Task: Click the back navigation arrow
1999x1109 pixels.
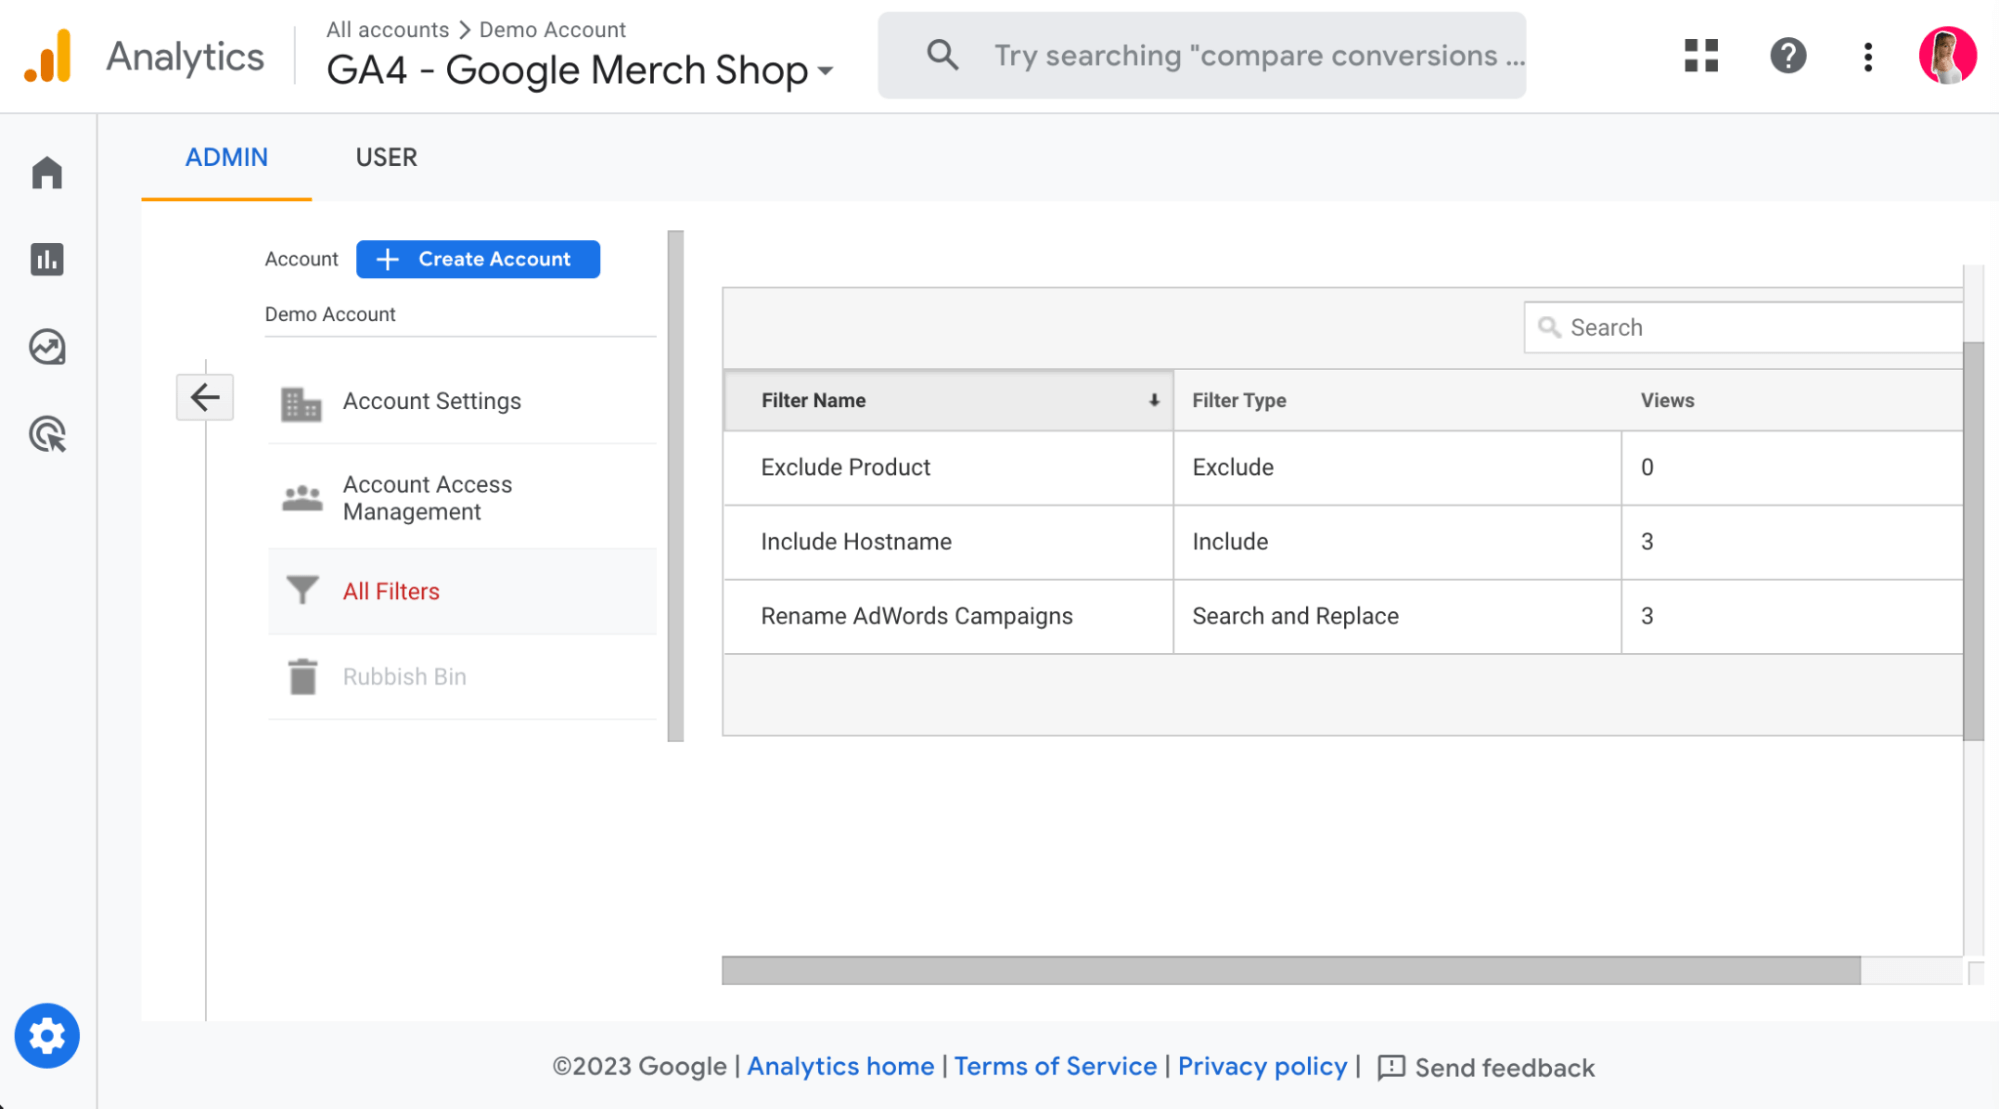Action: 205,399
